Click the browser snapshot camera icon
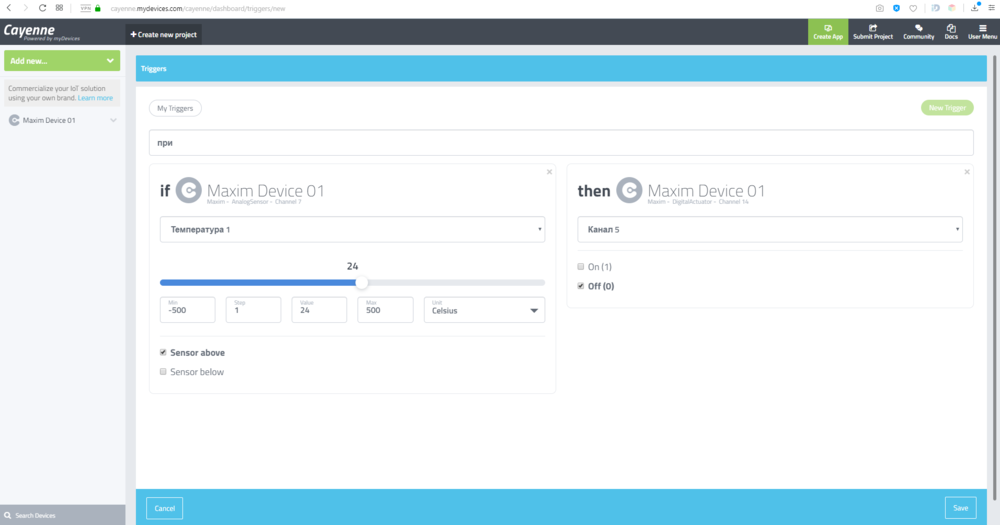 coord(879,8)
